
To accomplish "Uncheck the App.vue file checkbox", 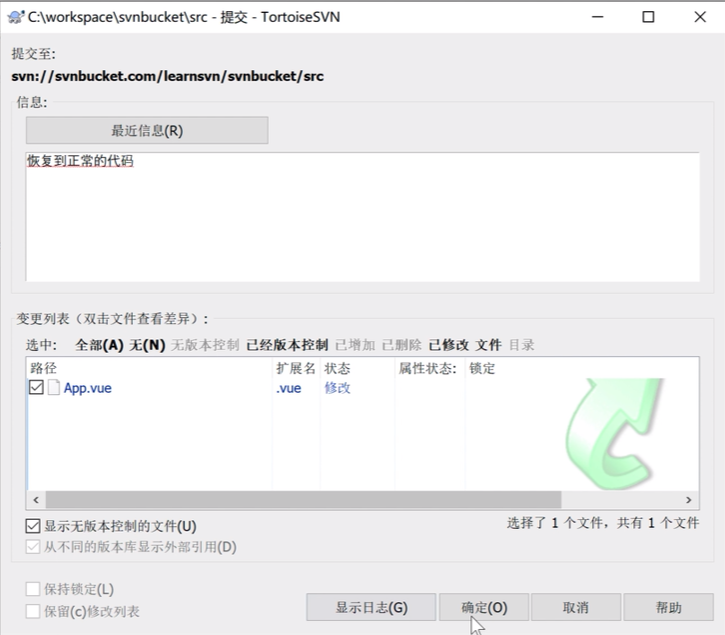I will point(36,387).
